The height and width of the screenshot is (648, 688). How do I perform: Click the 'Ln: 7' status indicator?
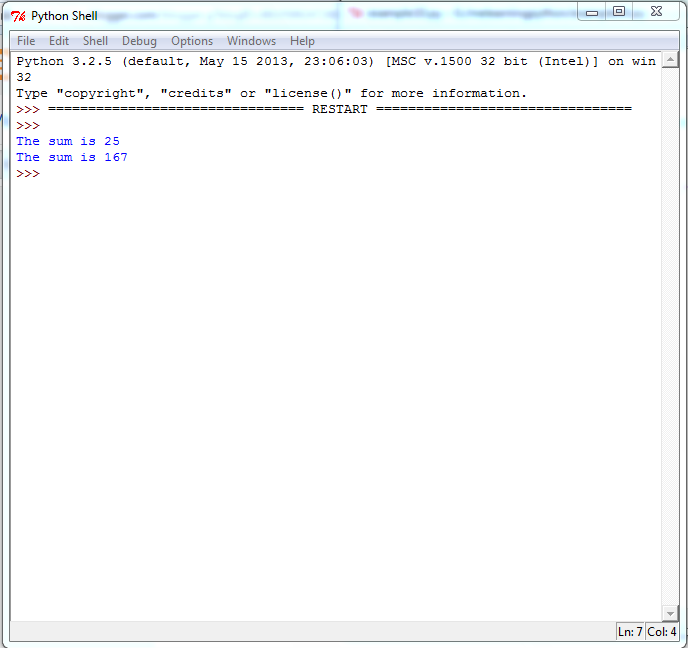coord(630,632)
